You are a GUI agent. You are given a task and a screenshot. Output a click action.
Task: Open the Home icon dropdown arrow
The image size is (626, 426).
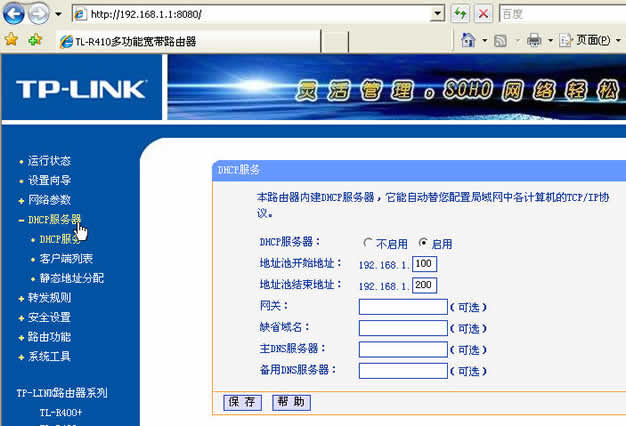click(x=485, y=40)
